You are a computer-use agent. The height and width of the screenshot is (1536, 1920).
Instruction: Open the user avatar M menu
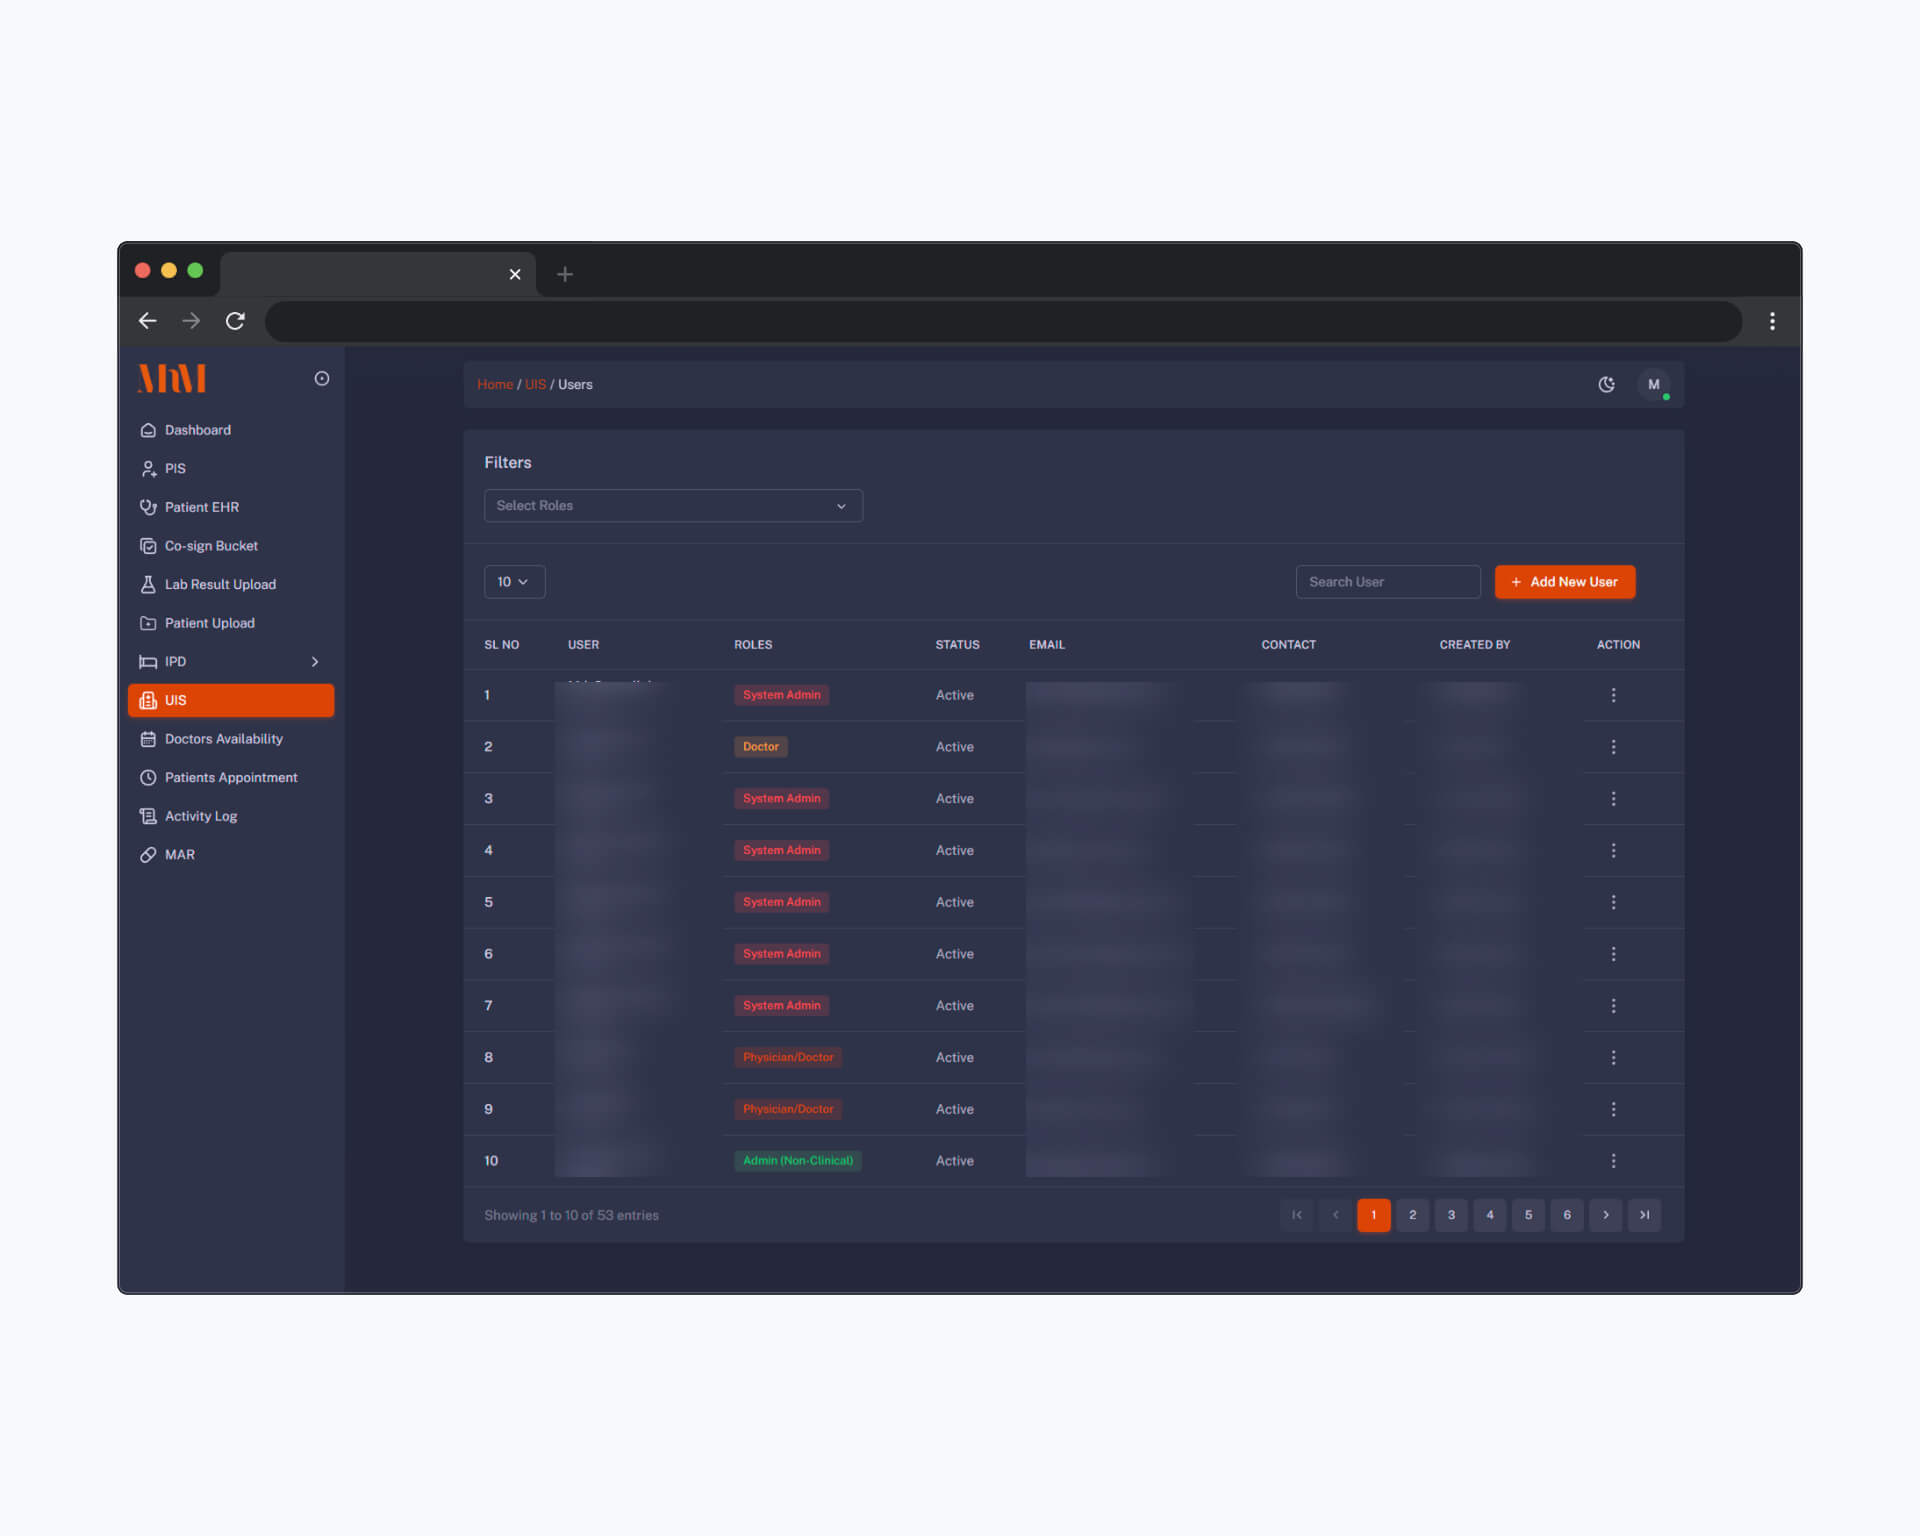[1653, 384]
